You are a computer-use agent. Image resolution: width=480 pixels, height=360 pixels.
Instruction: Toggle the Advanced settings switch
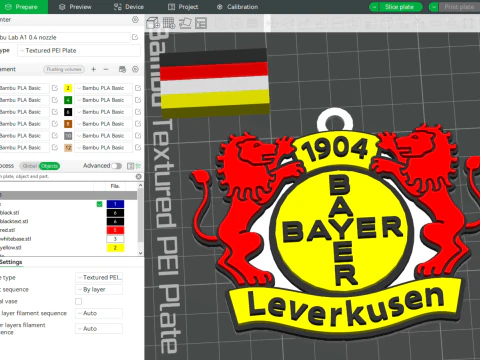(116, 166)
